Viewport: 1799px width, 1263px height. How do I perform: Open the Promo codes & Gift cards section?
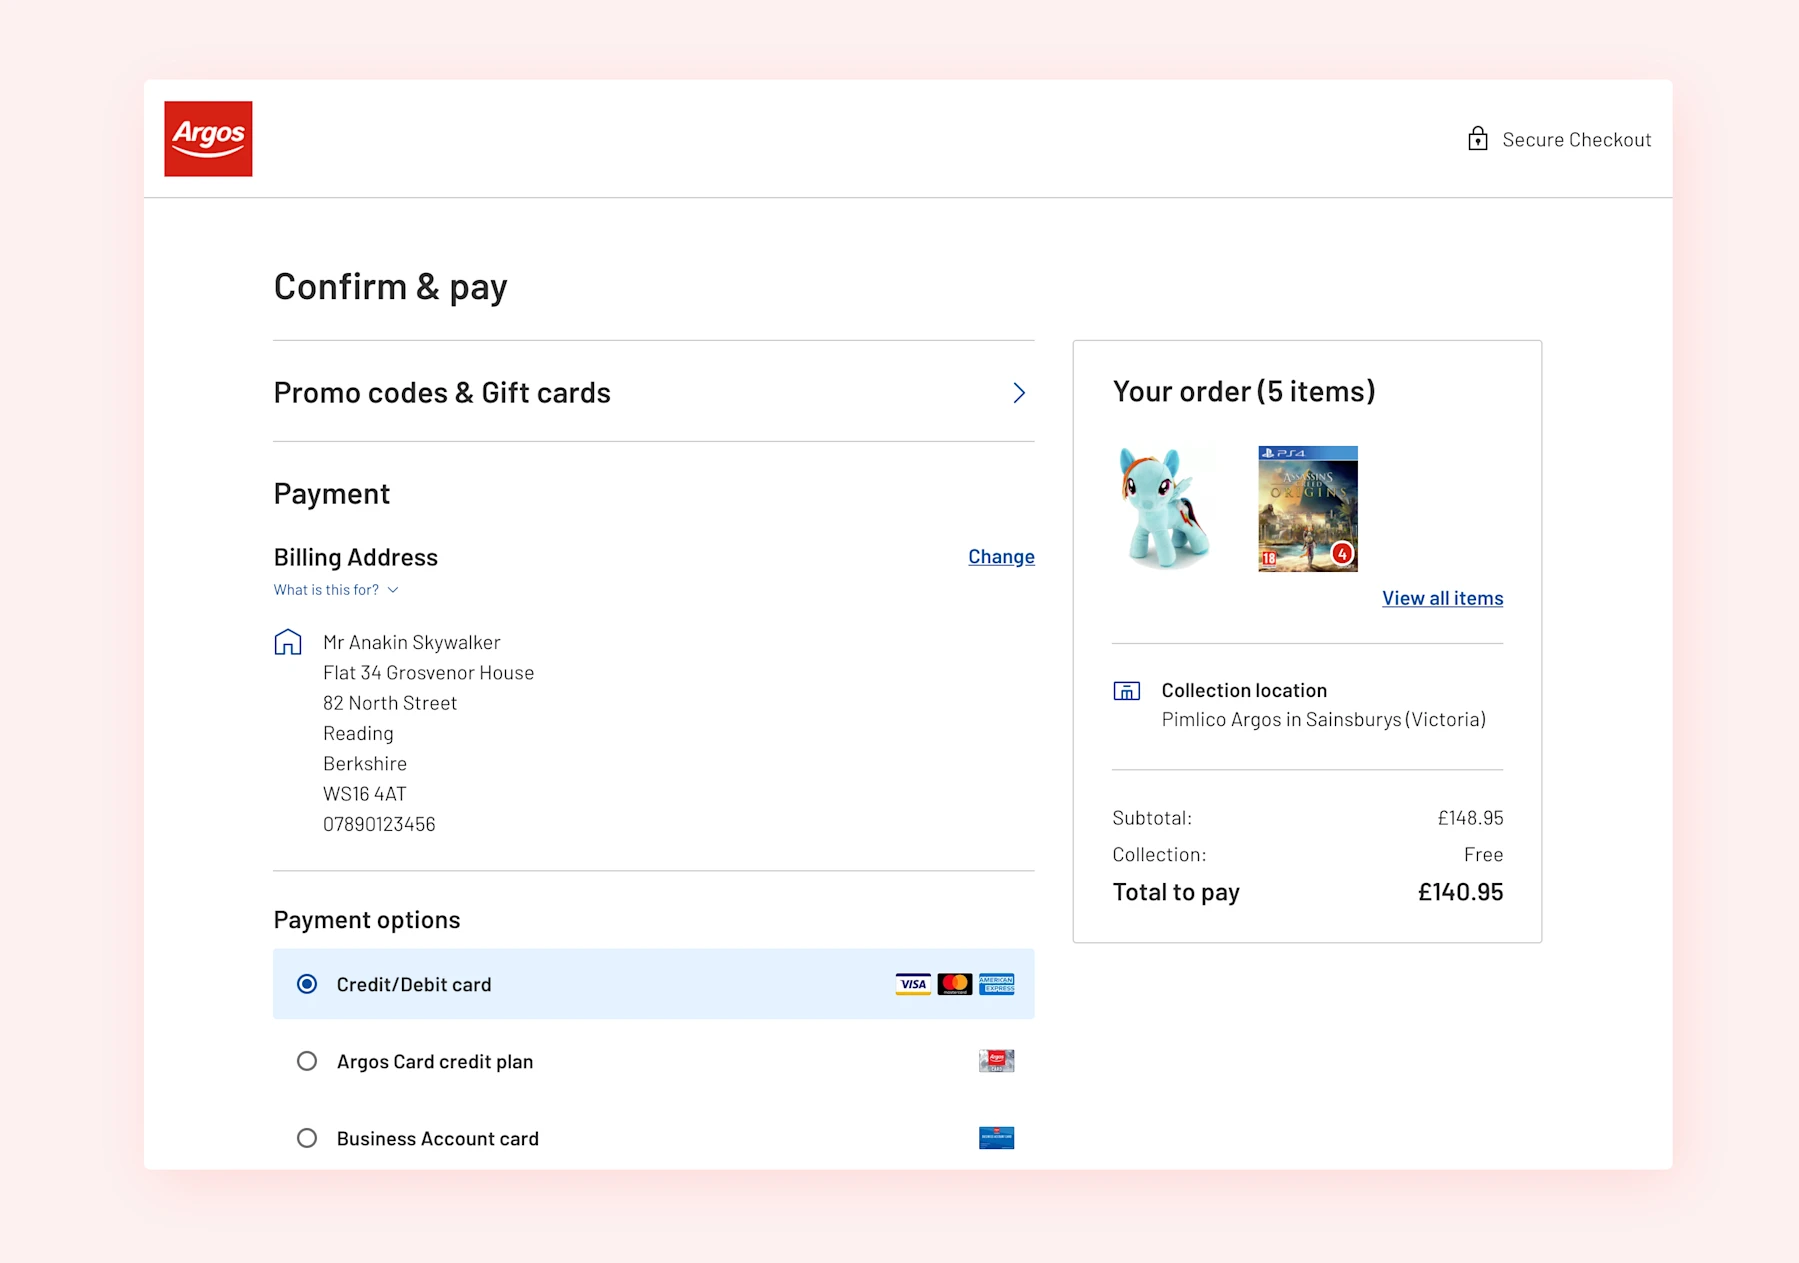click(x=442, y=393)
